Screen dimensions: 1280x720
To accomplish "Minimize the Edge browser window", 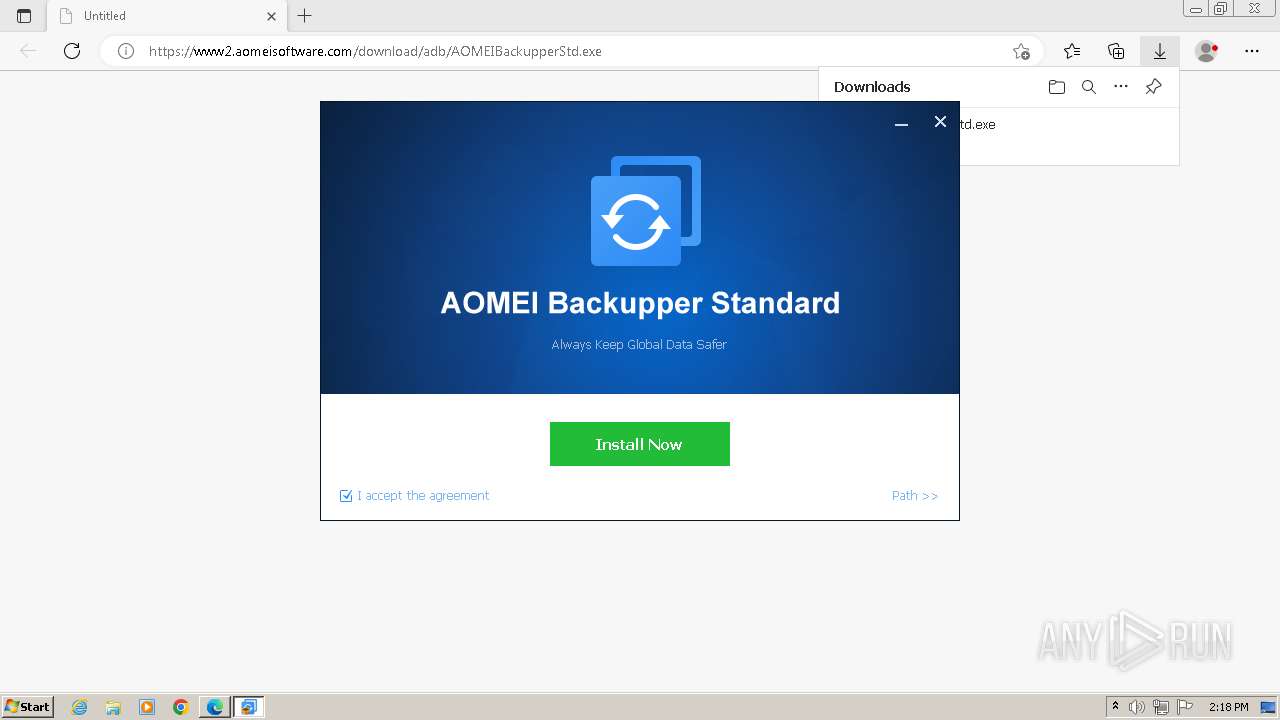I will 1196,9.
